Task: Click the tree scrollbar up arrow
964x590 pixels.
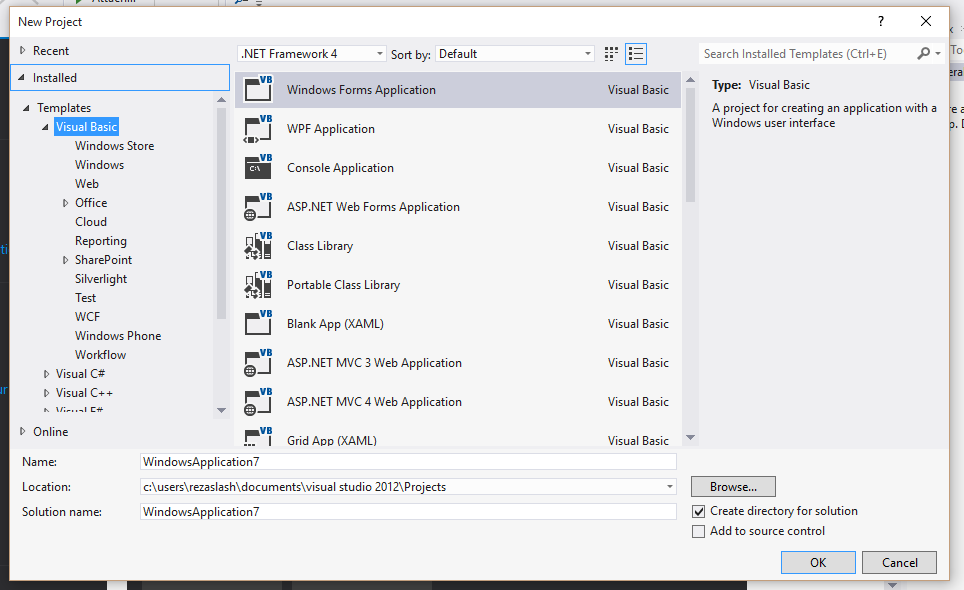Action: click(221, 100)
